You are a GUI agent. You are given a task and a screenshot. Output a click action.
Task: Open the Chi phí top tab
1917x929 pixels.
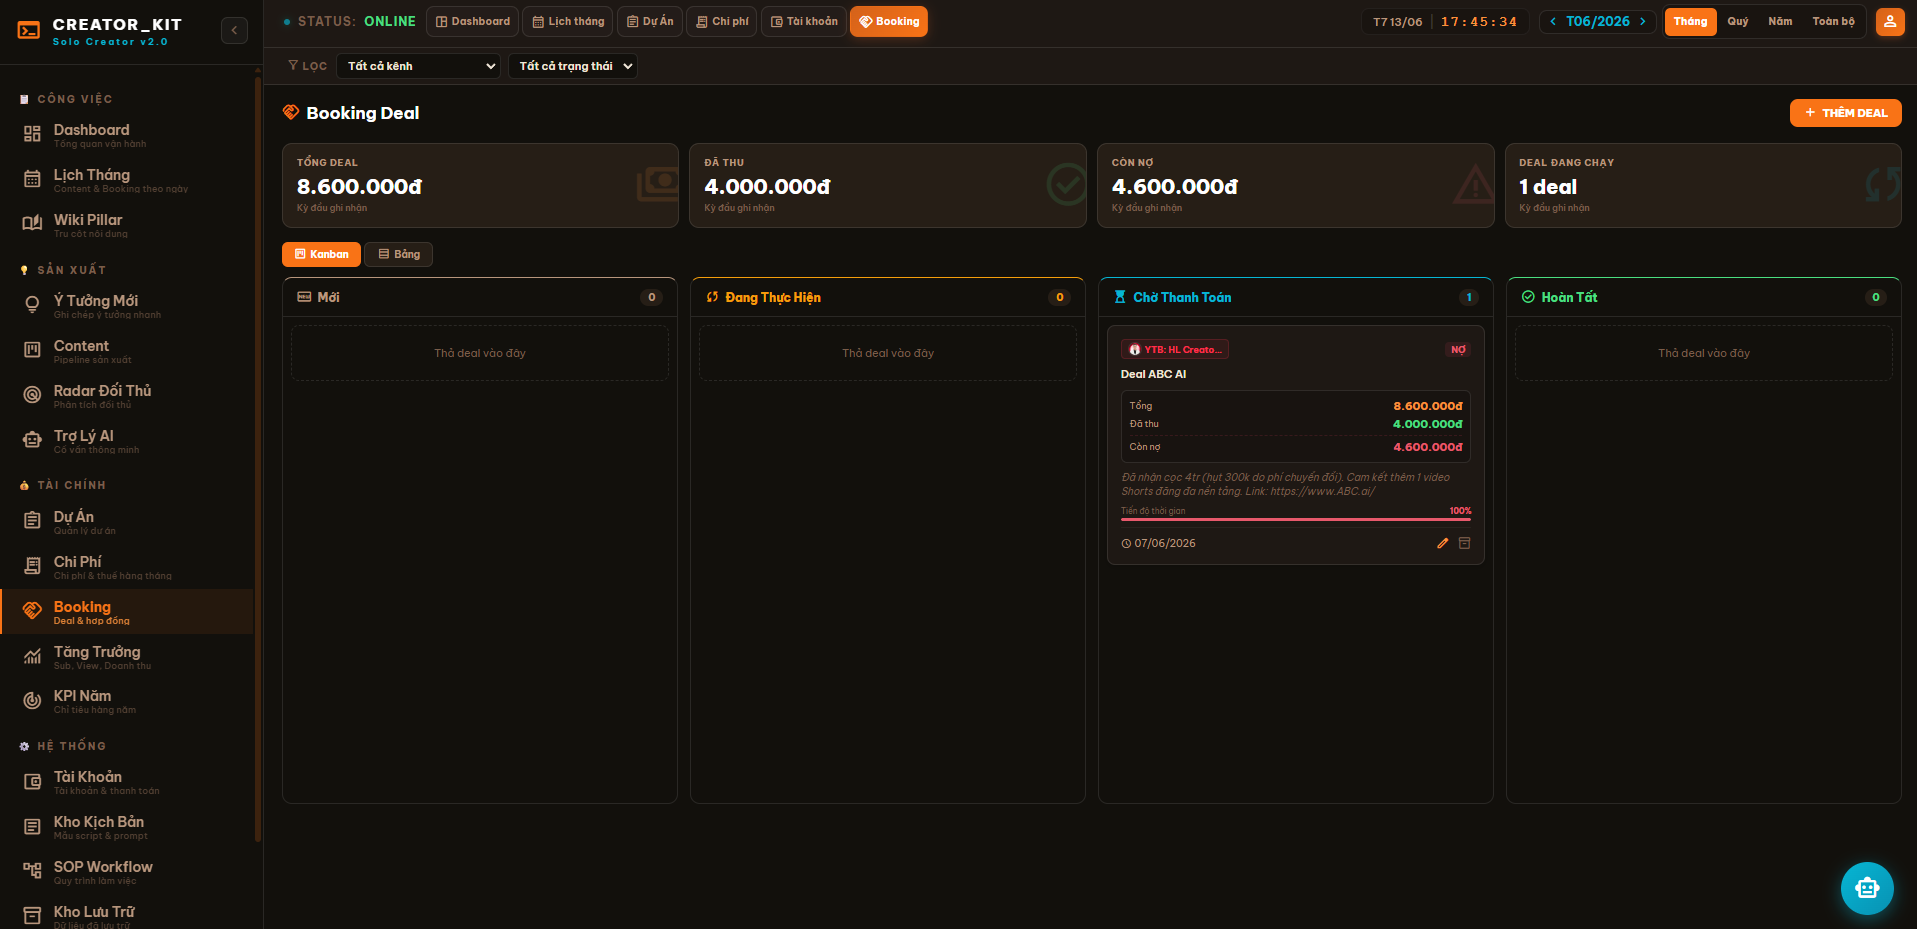722,21
